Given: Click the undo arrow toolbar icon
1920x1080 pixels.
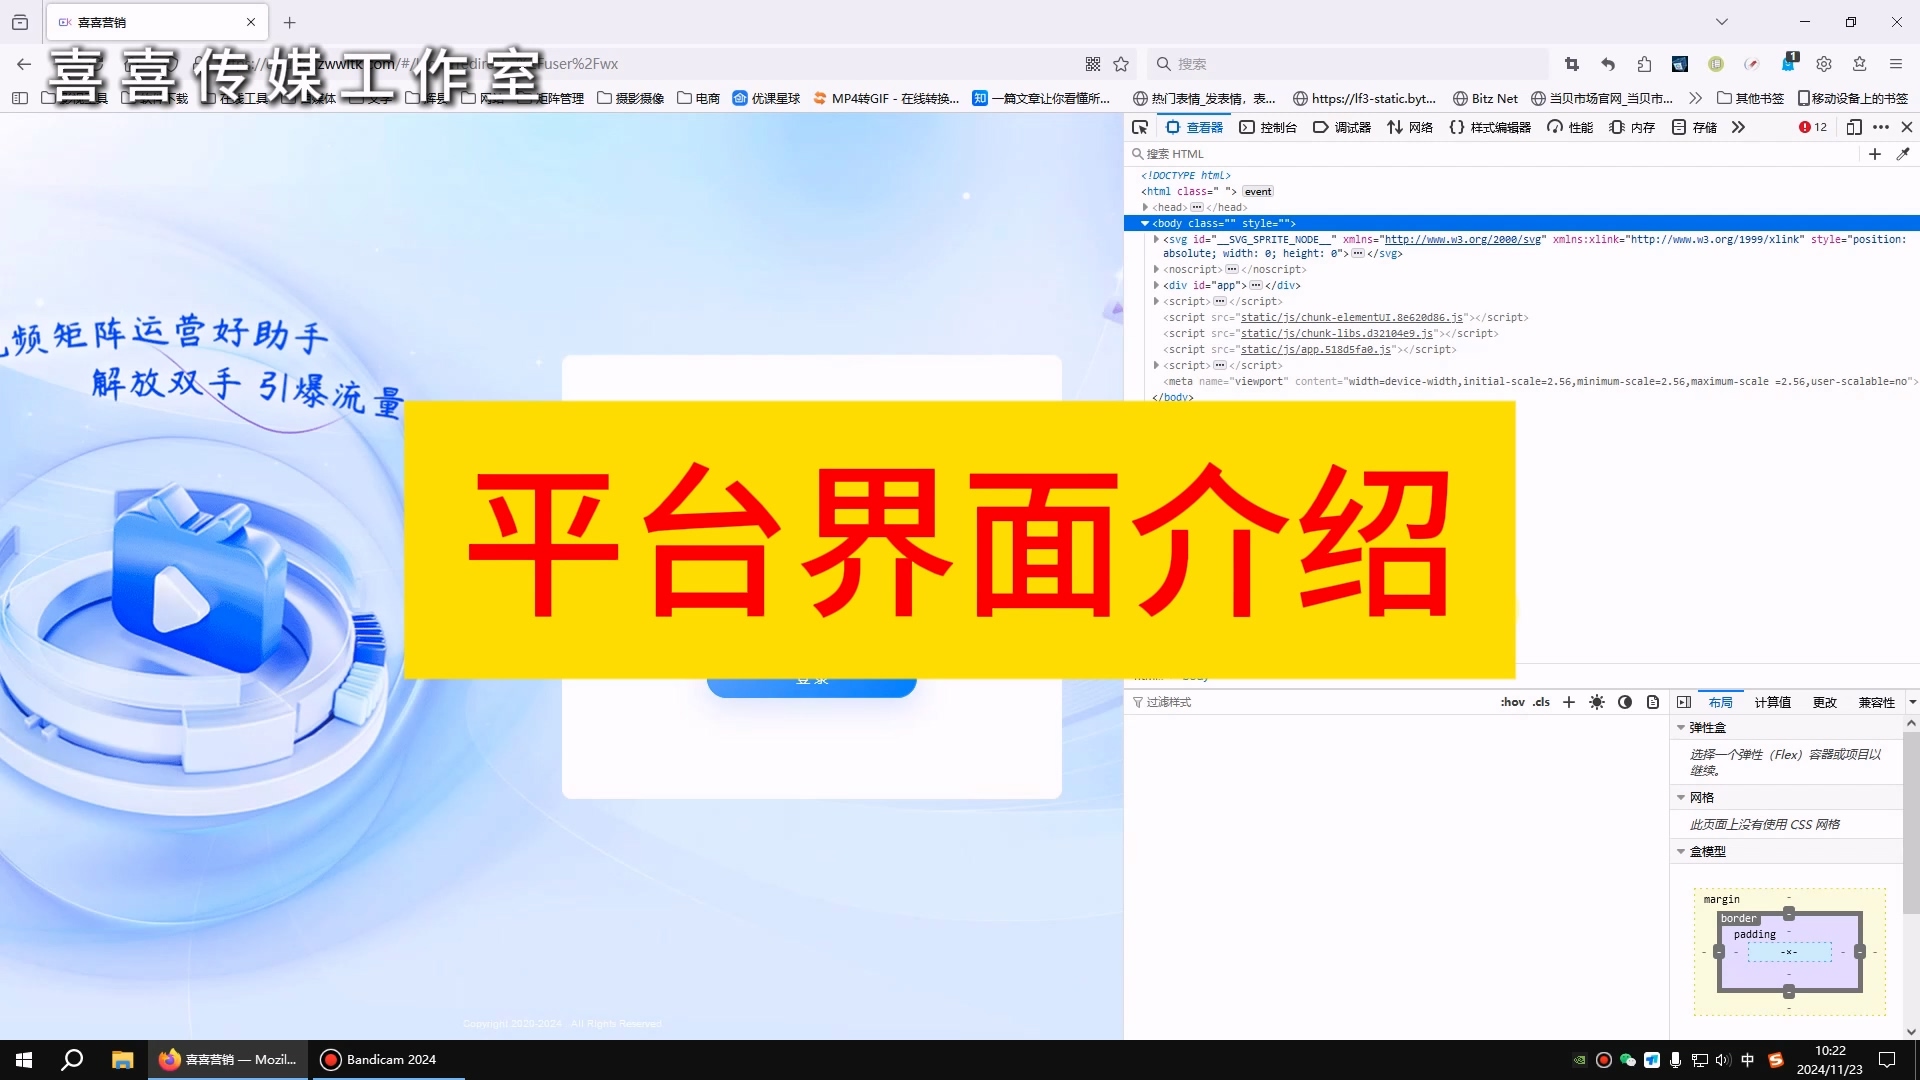Looking at the screenshot, I should click(x=1608, y=64).
